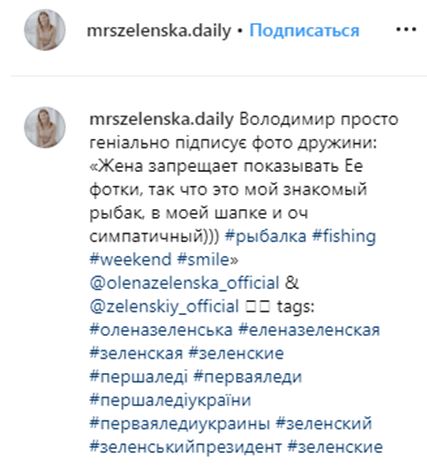Open the #рыбалка hashtag
The height and width of the screenshot is (467, 427).
[x=266, y=236]
